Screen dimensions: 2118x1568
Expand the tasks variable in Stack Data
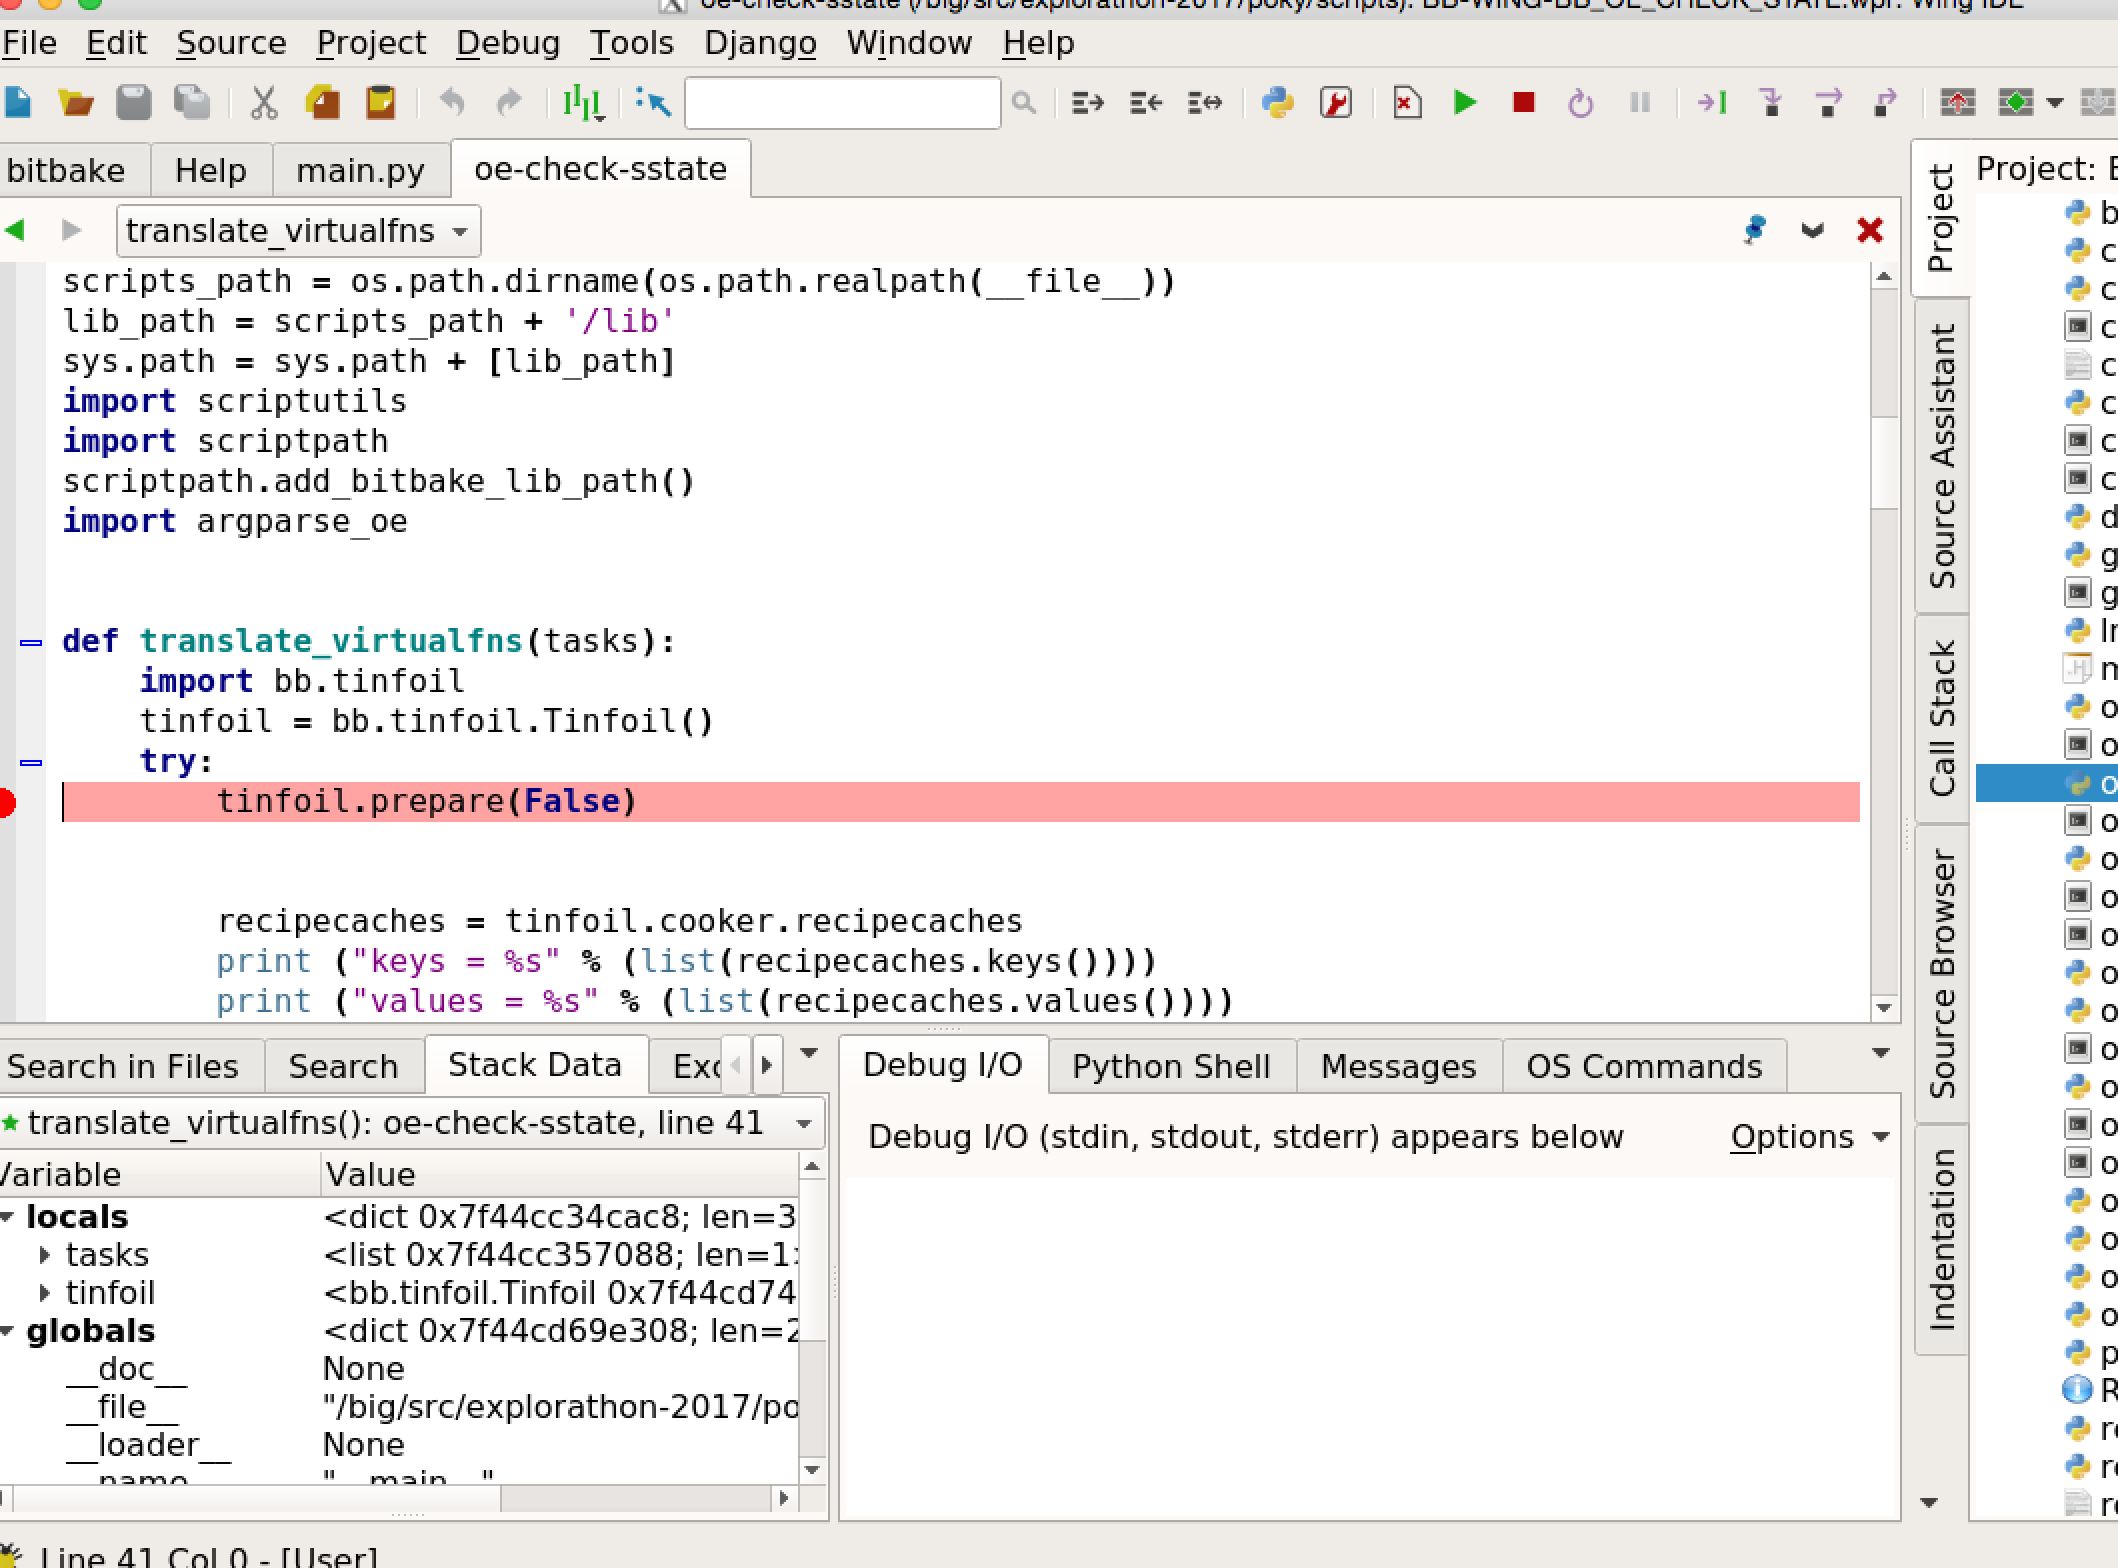pyautogui.click(x=45, y=1254)
